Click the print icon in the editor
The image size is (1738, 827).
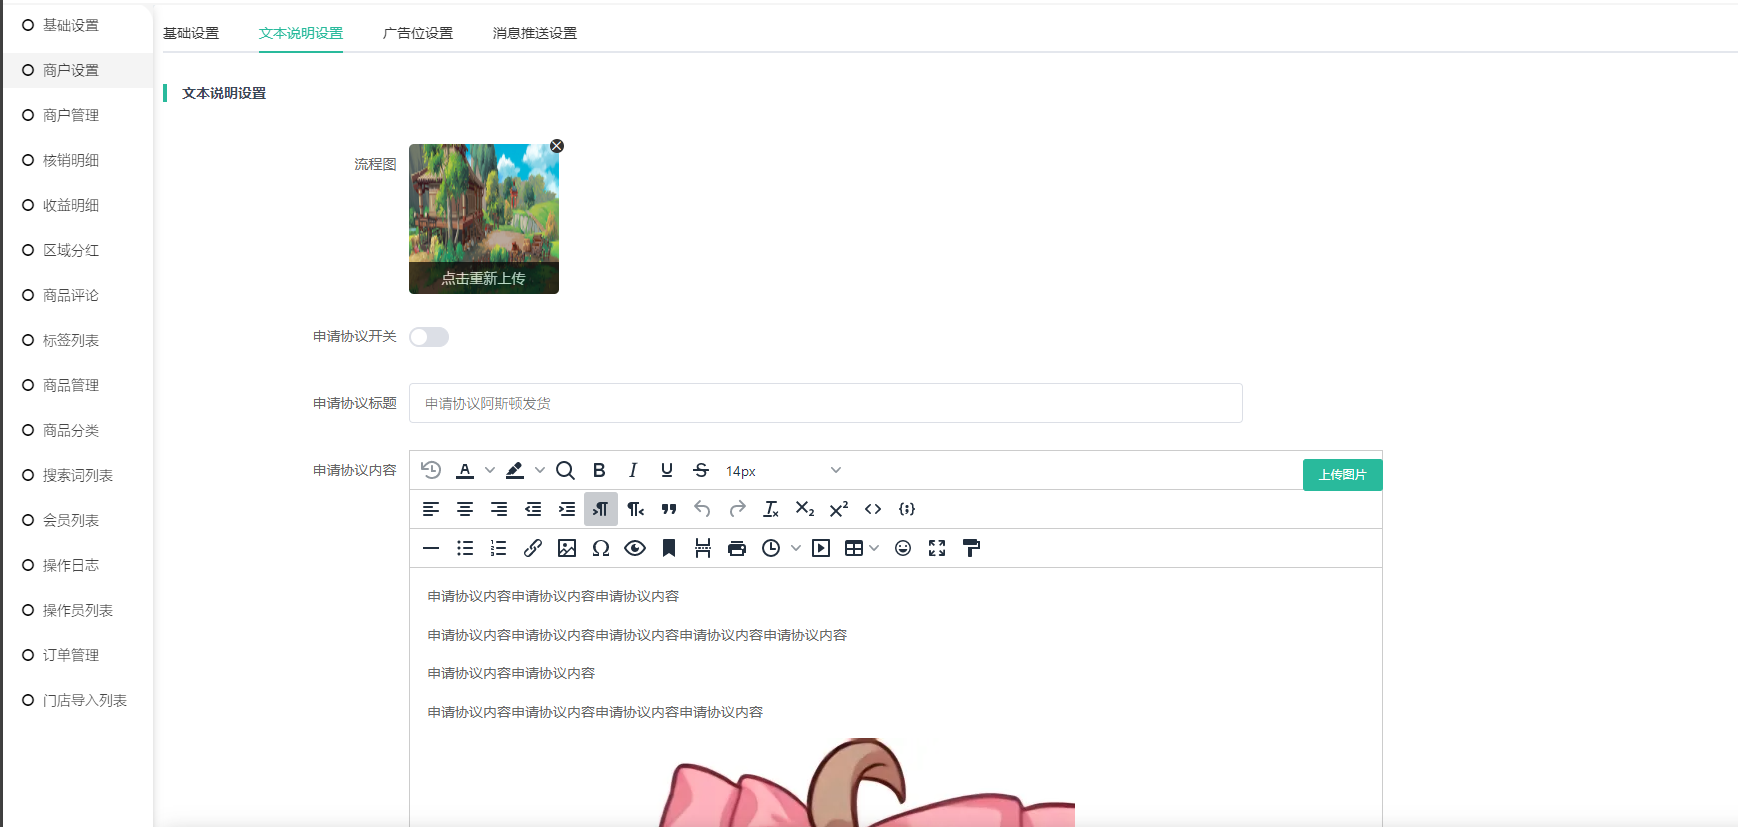point(737,548)
